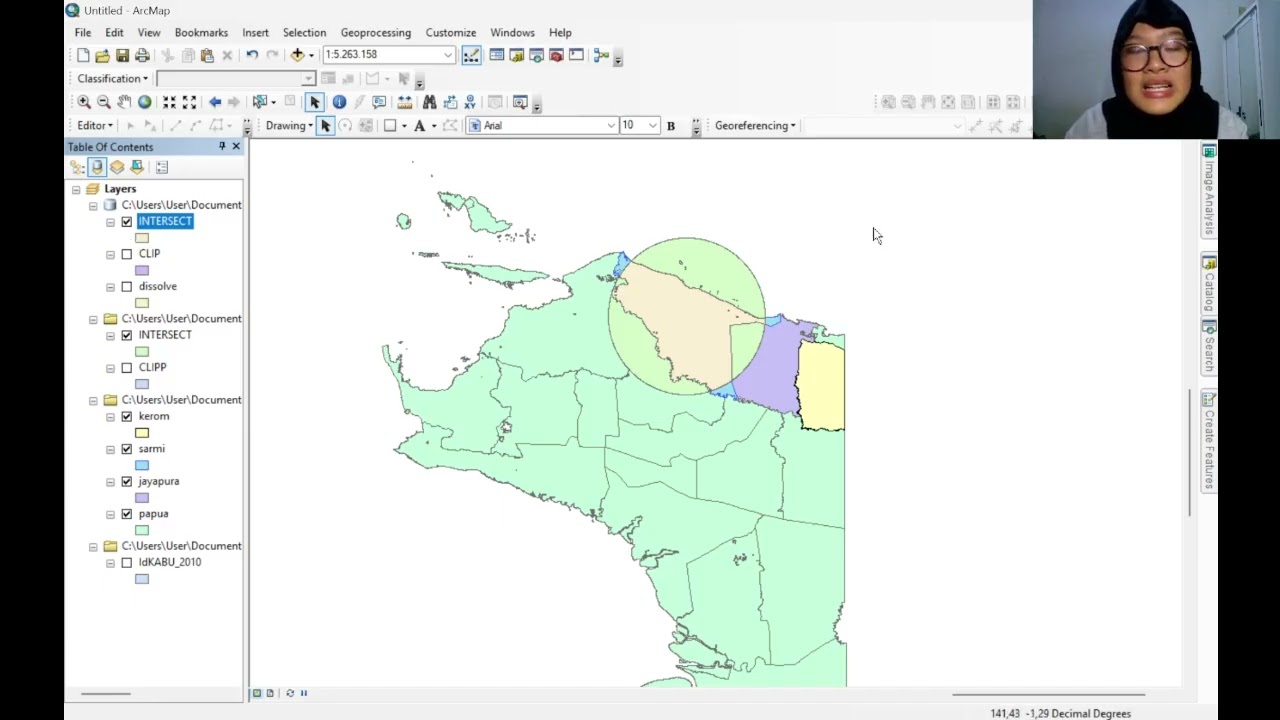
Task: Collapse the CLIP layer legend
Action: (110, 254)
